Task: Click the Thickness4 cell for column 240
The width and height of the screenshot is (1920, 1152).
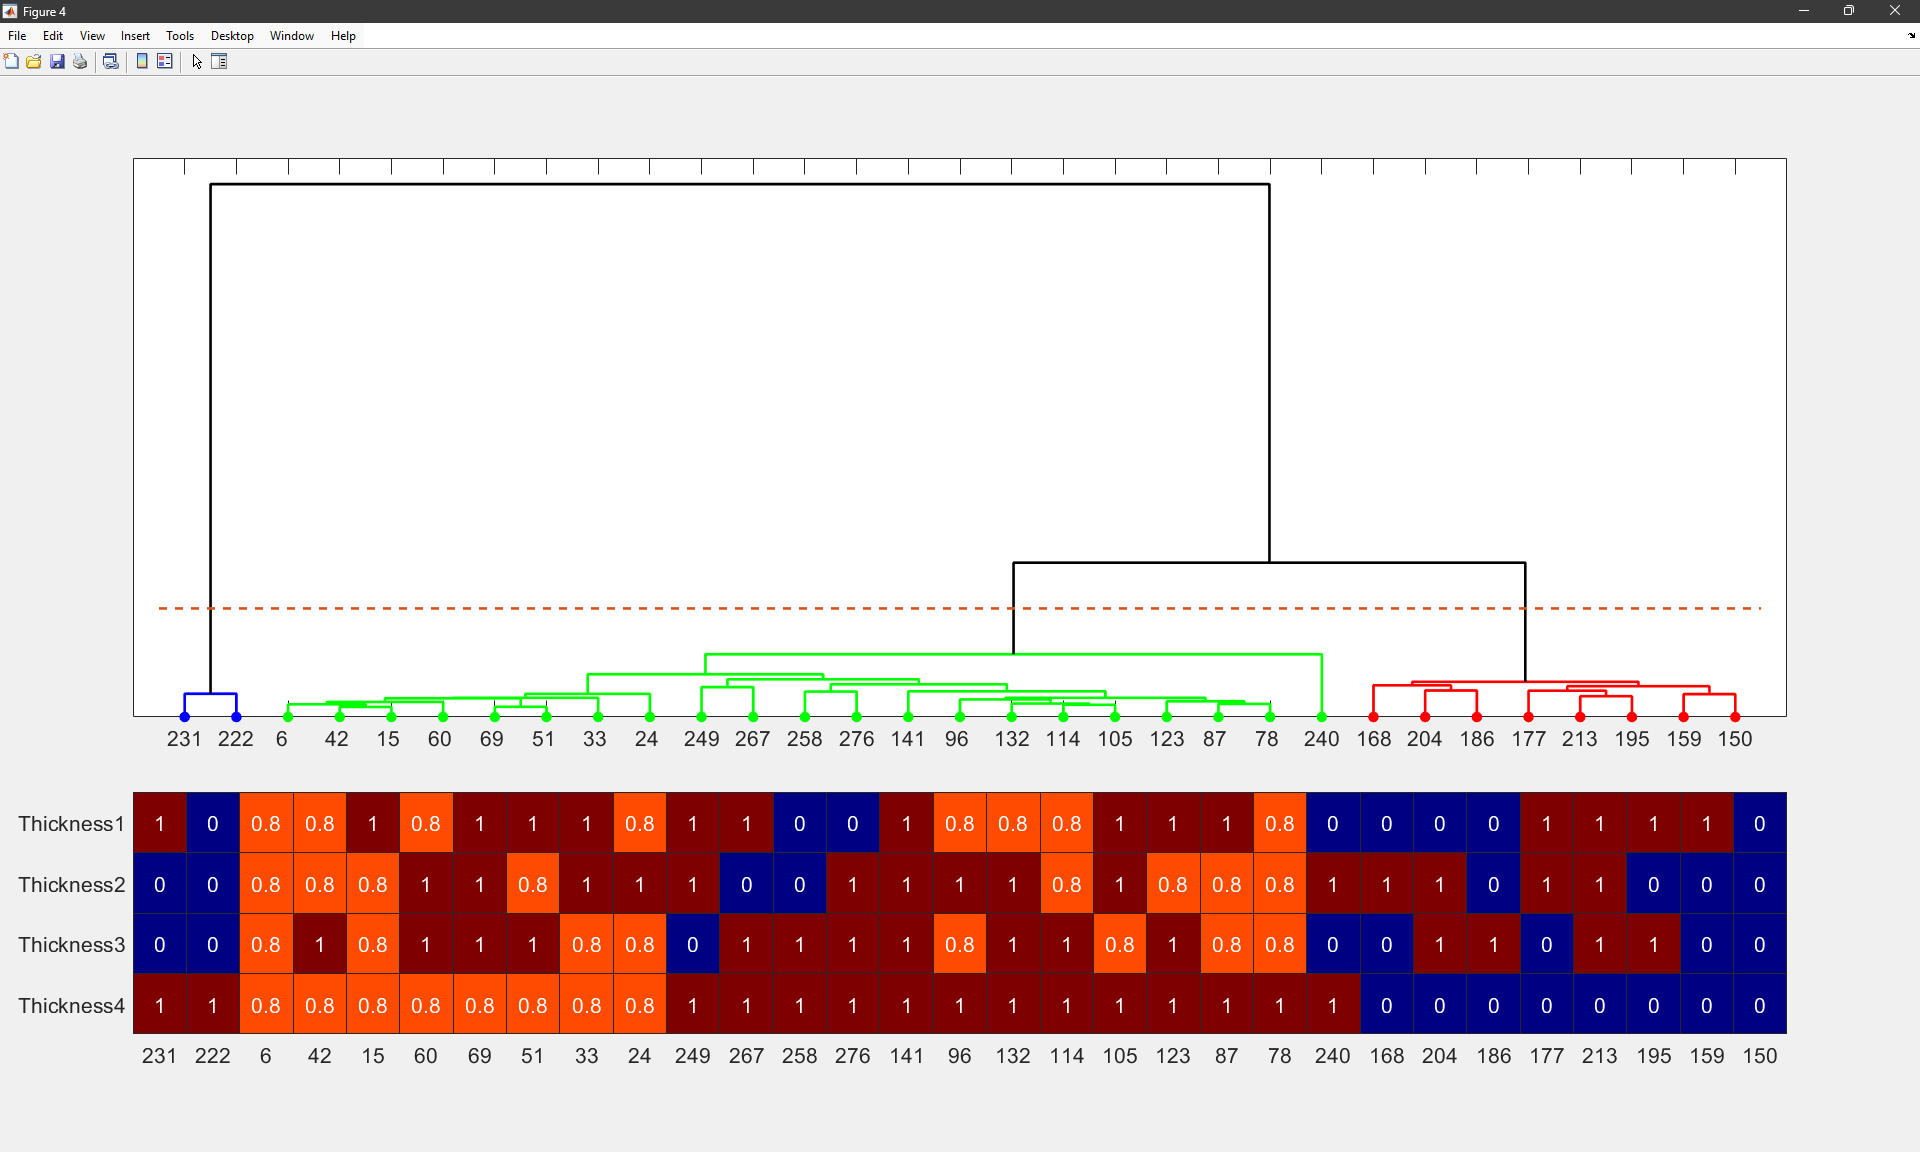Action: pyautogui.click(x=1333, y=1005)
